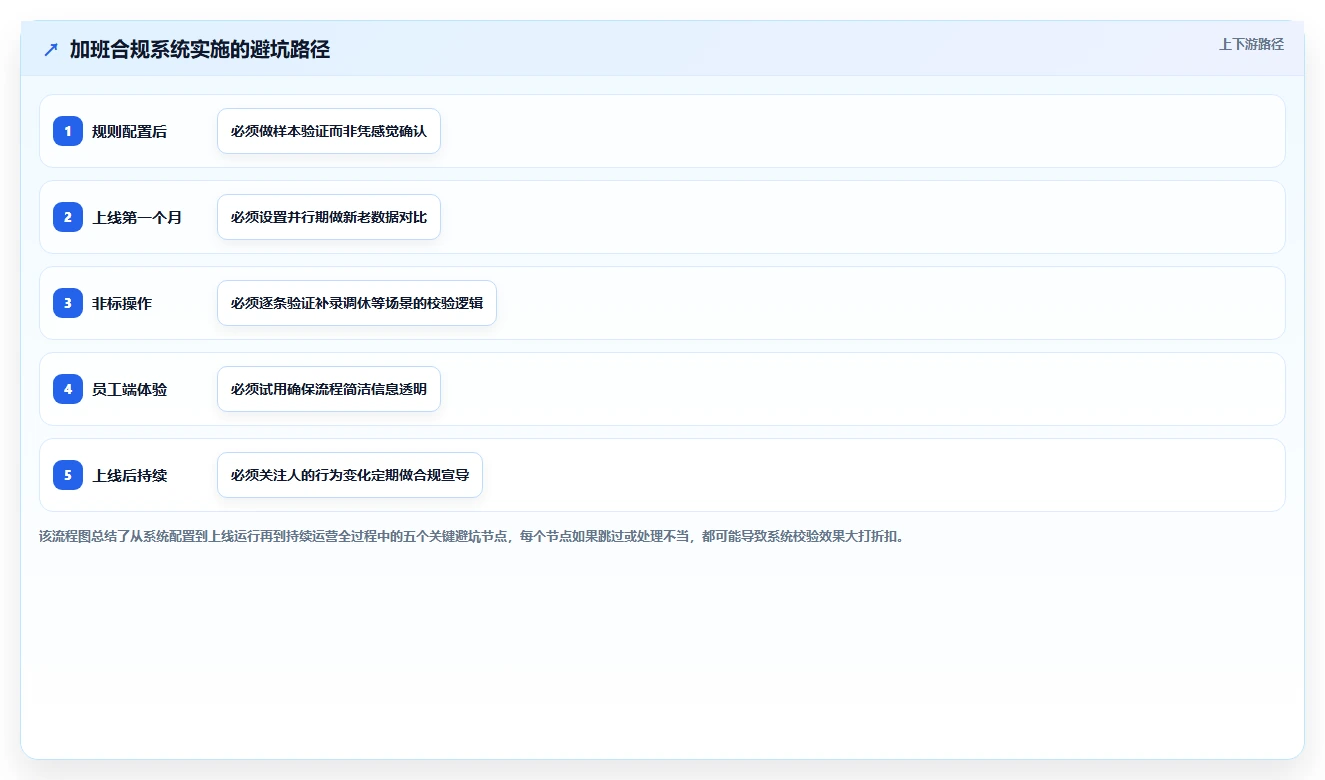Click the 必须试用确保流程简洁信息透明 chip
1325x780 pixels.
pyautogui.click(x=329, y=389)
